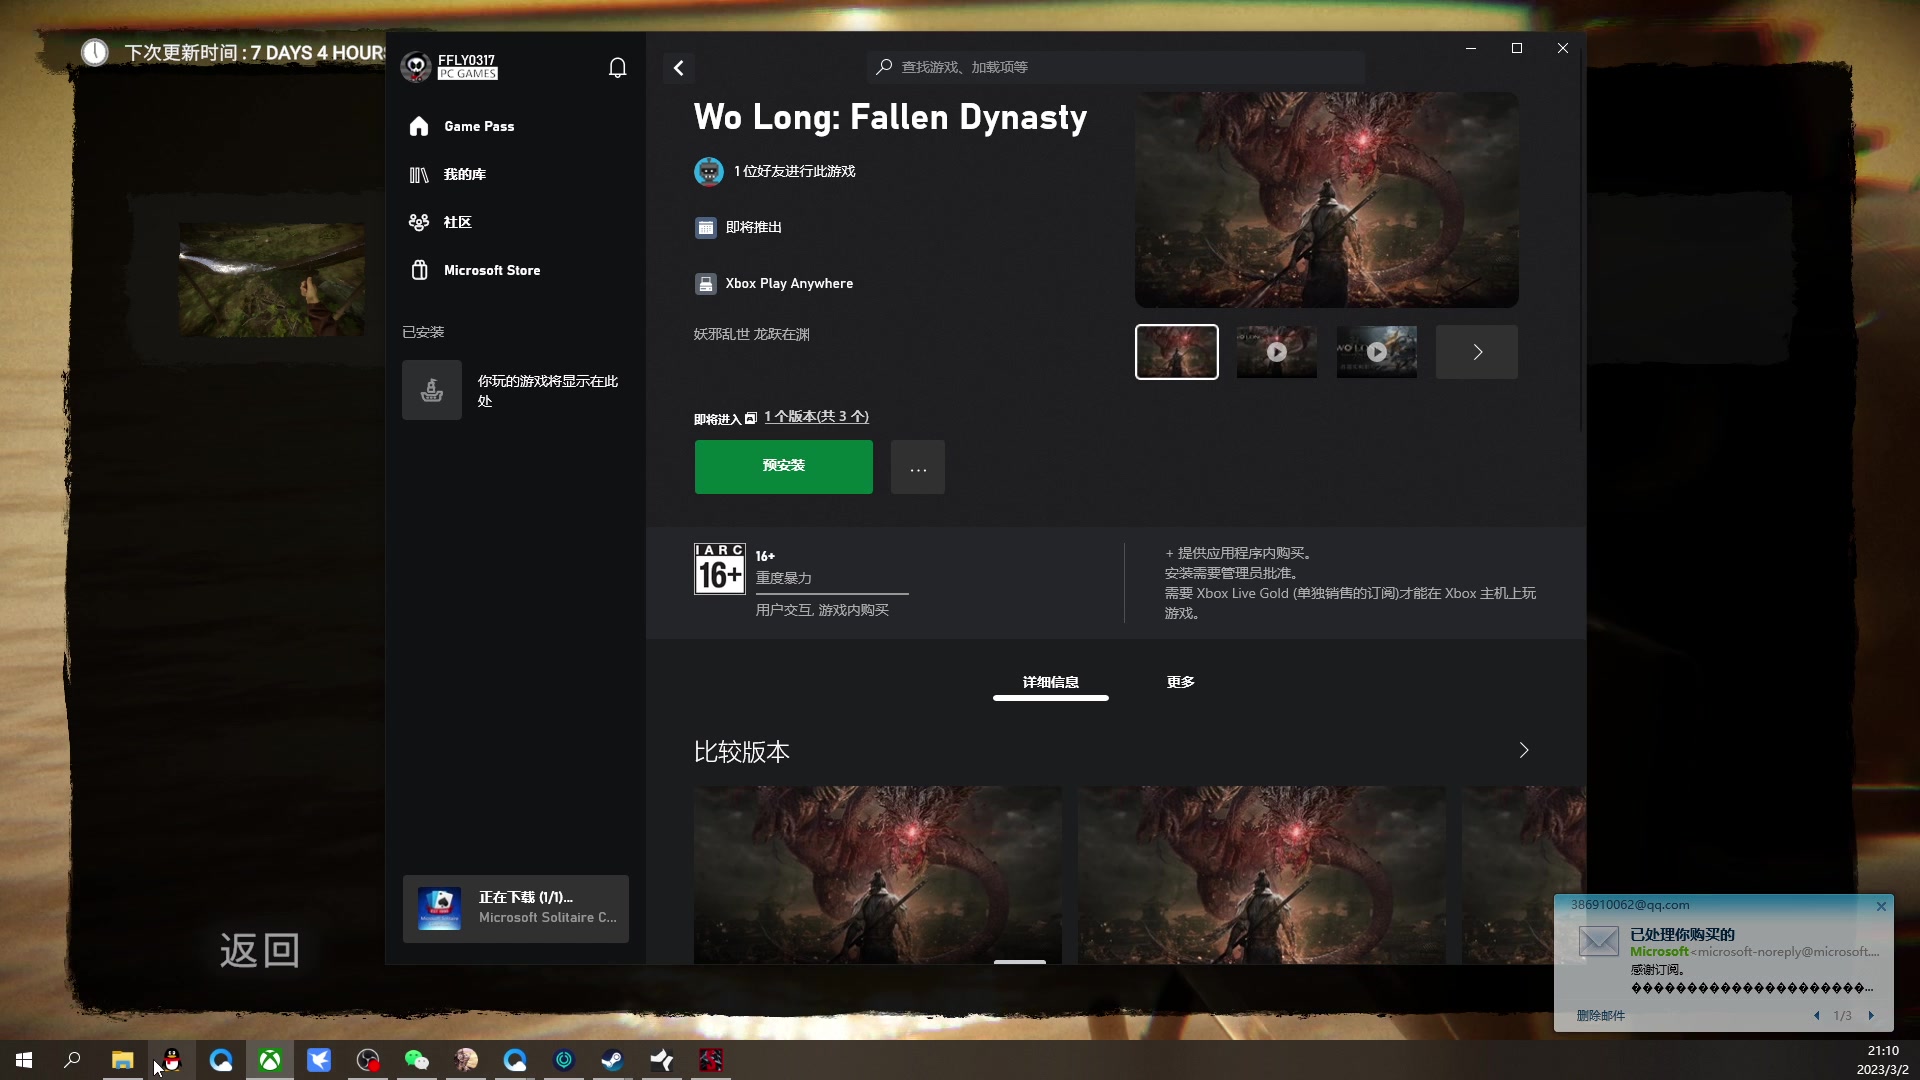Open QQ penguin from the taskbar
The image size is (1920, 1080).
coord(172,1060)
